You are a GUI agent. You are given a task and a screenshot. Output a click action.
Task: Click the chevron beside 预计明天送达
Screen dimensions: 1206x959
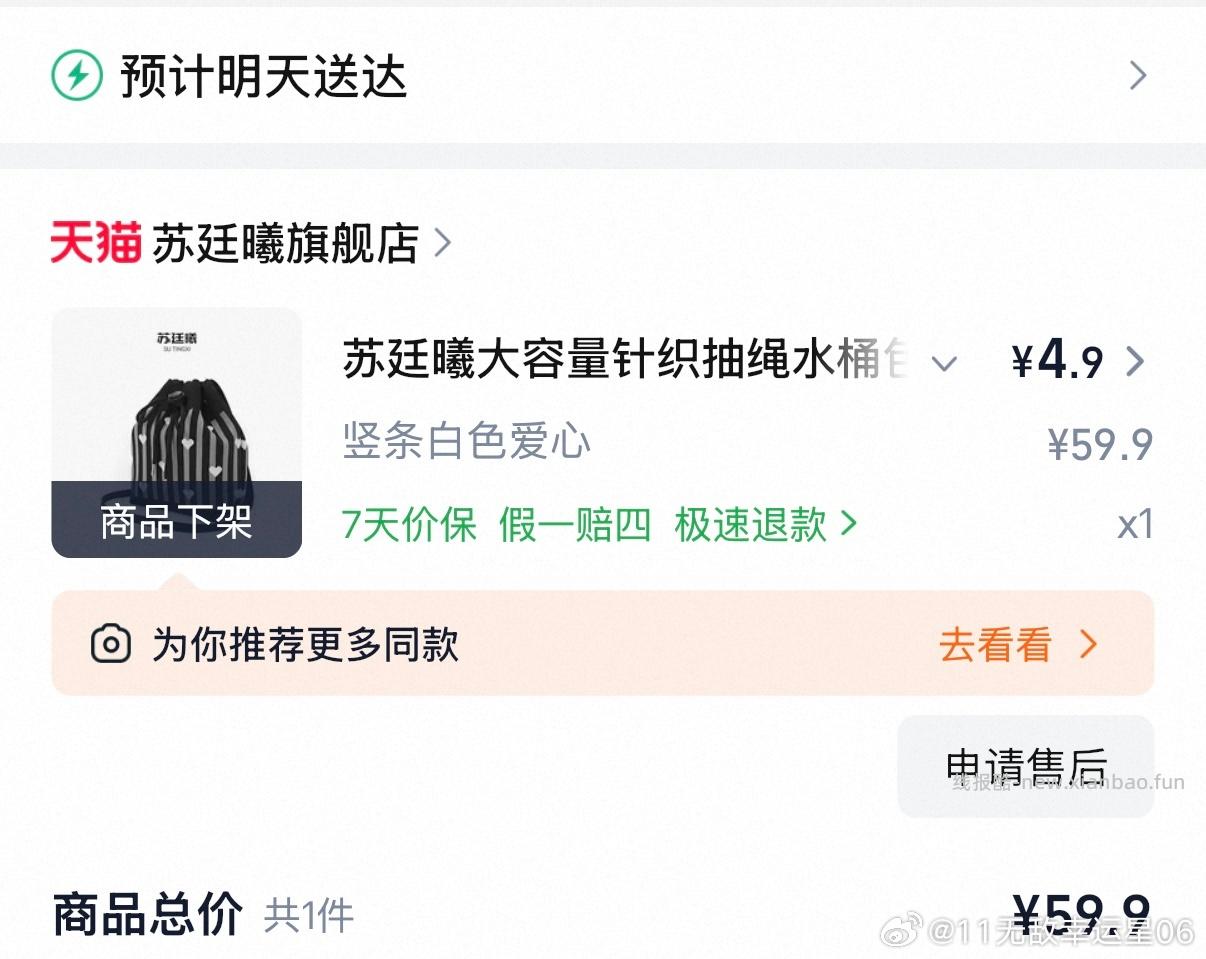point(1138,75)
